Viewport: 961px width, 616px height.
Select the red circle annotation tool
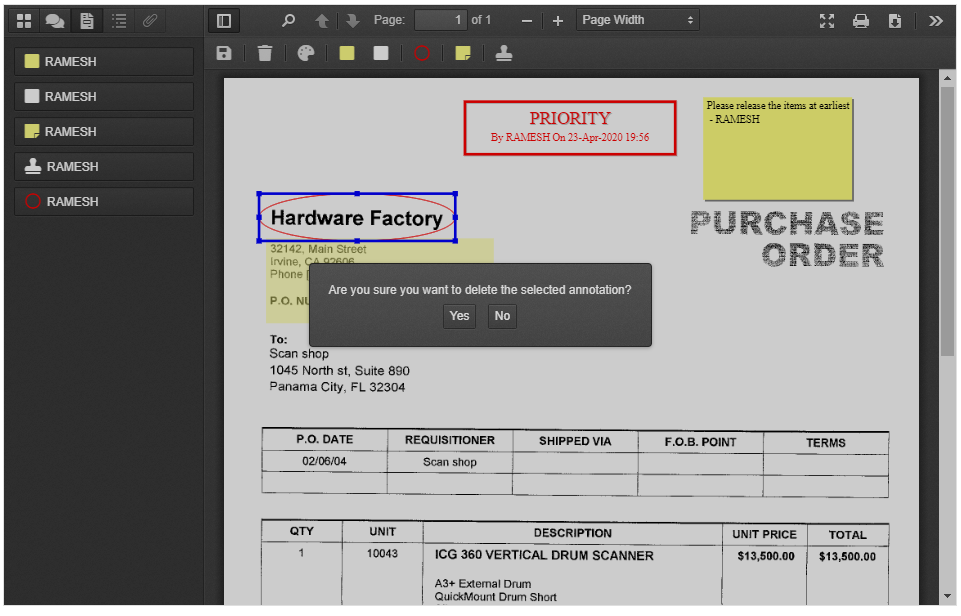pos(422,53)
